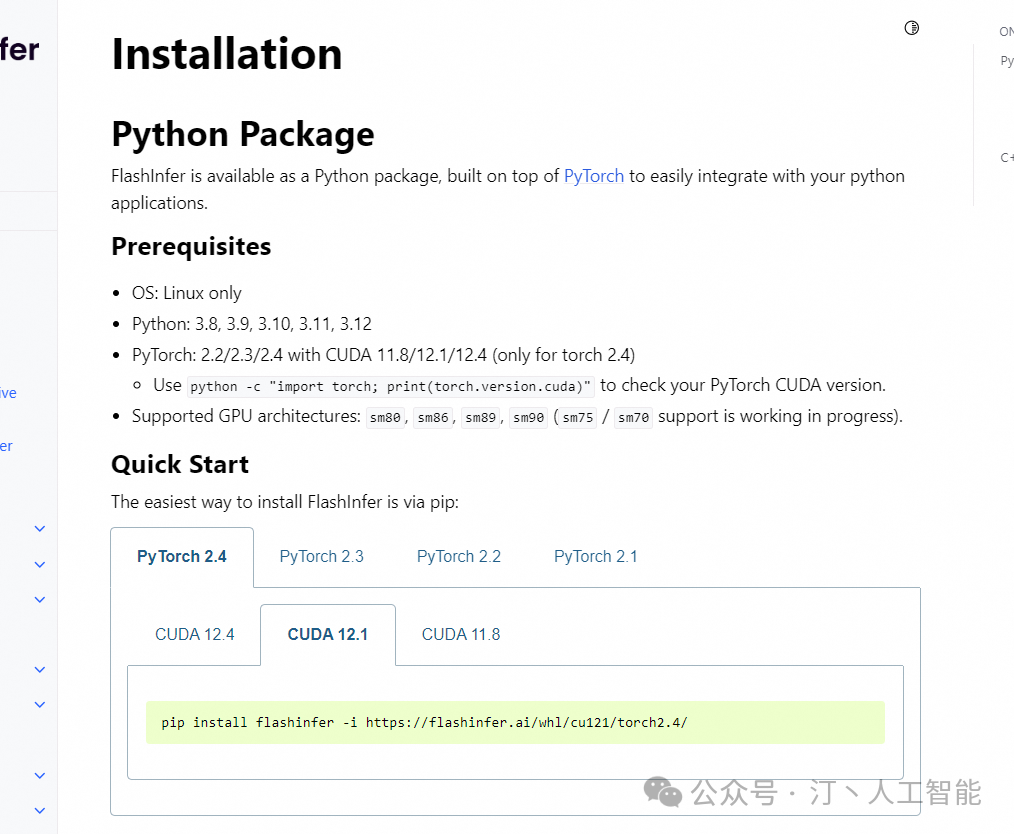Screen dimensions: 1014x834
Task: Click the Quick Start section heading
Action: [180, 464]
